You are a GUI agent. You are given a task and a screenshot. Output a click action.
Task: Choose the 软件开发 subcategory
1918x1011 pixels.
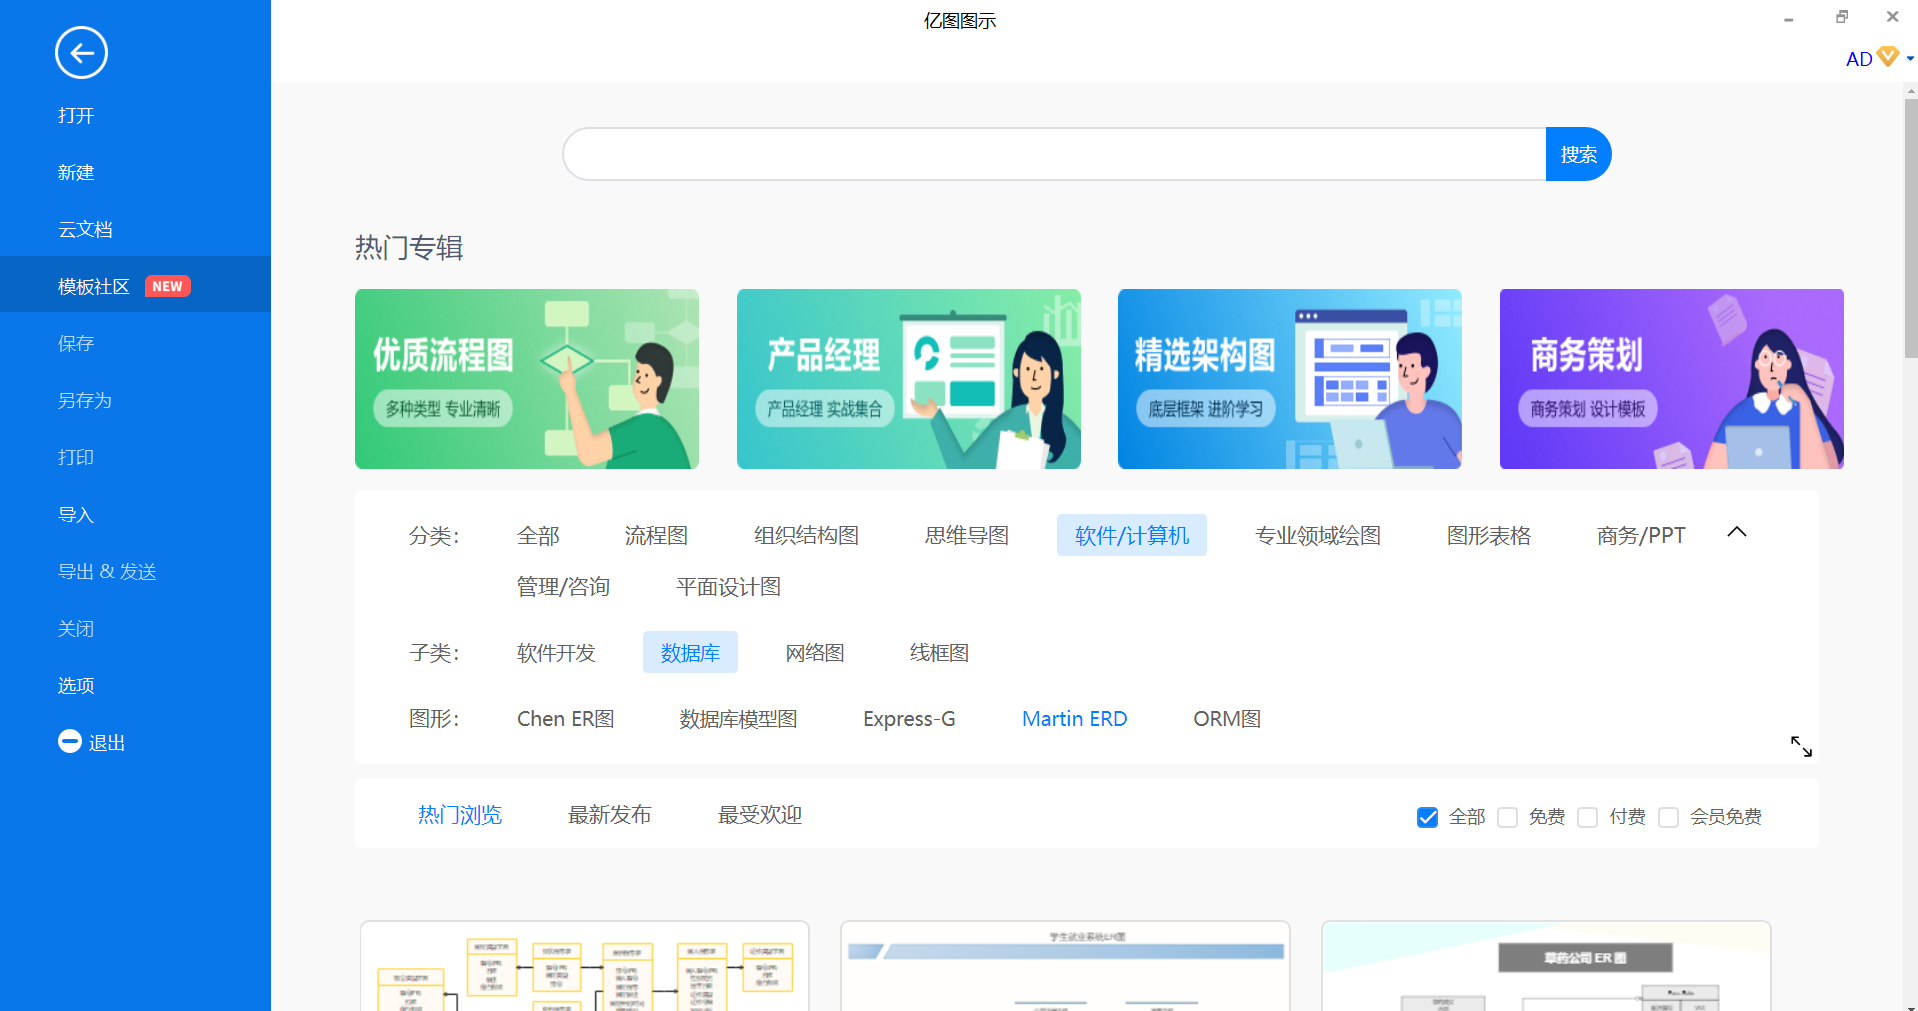(x=556, y=653)
